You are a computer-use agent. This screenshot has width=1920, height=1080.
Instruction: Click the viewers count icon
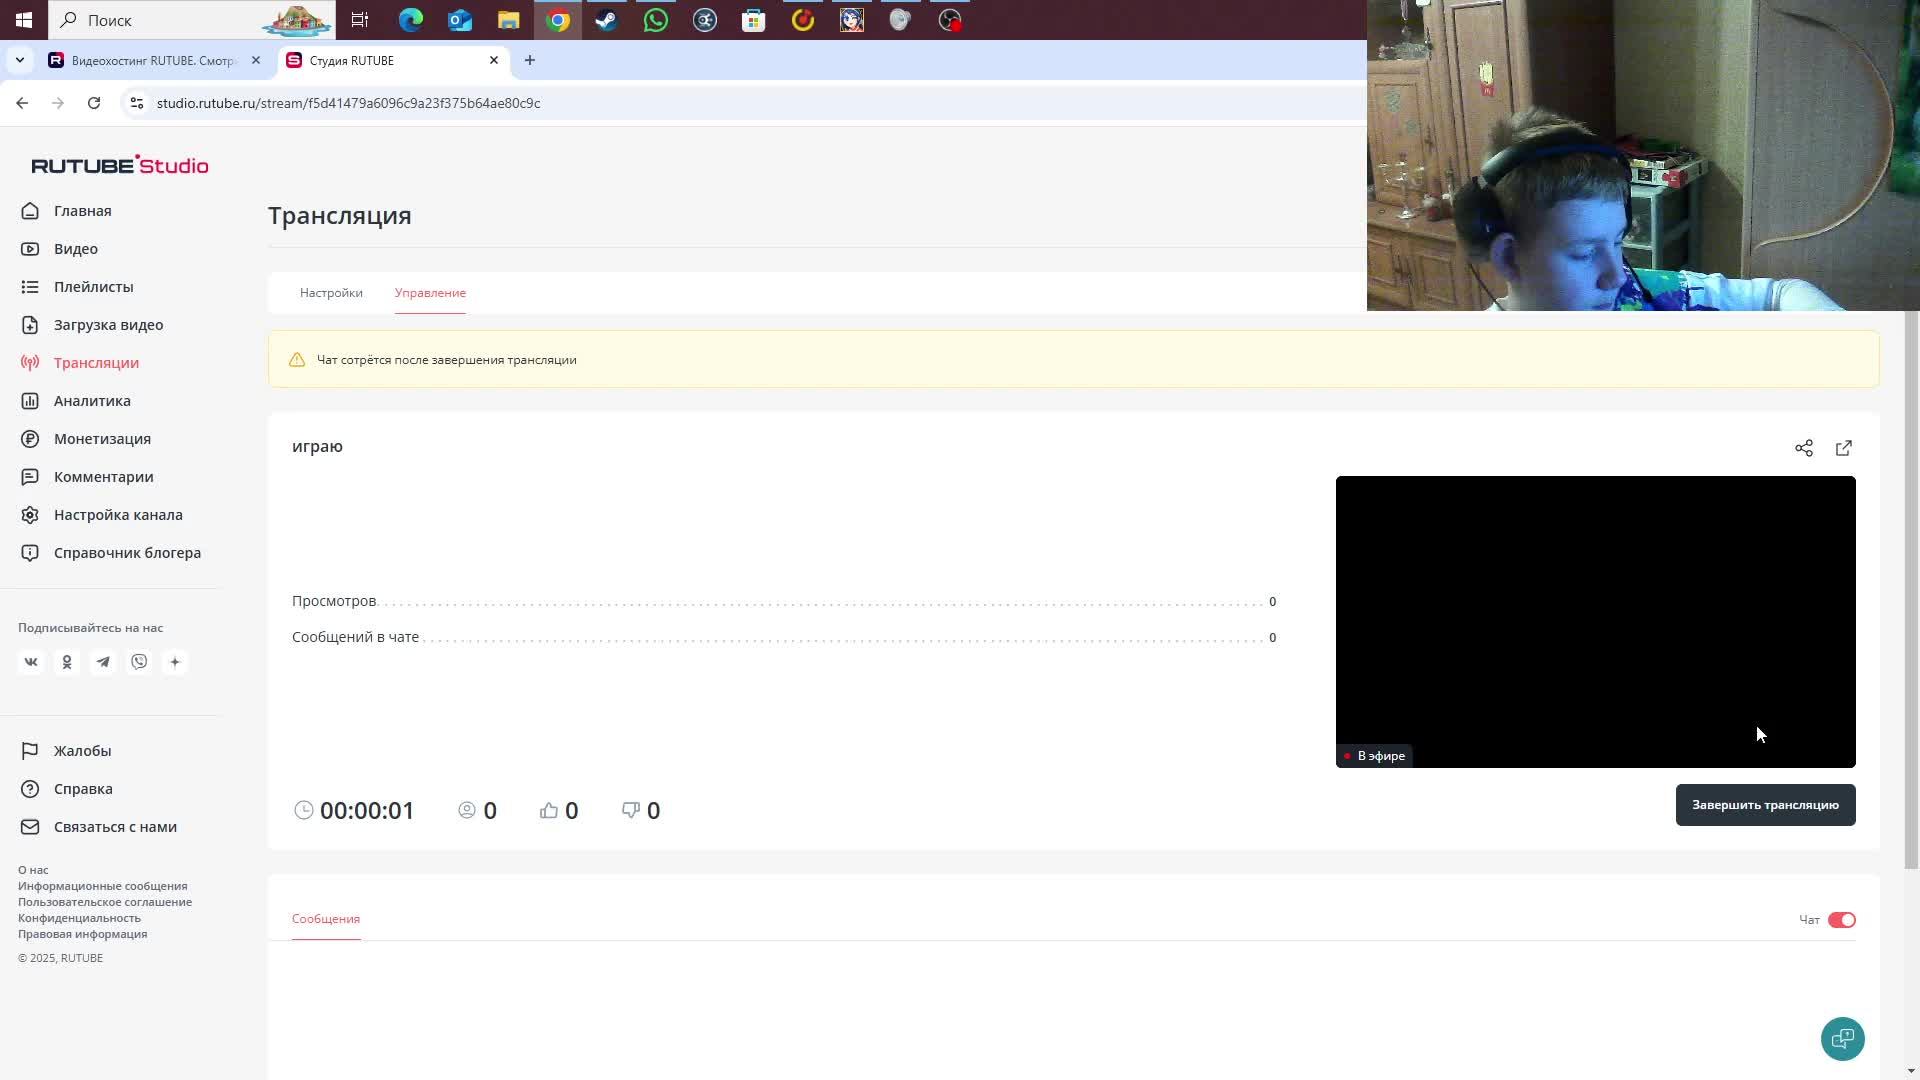(467, 810)
